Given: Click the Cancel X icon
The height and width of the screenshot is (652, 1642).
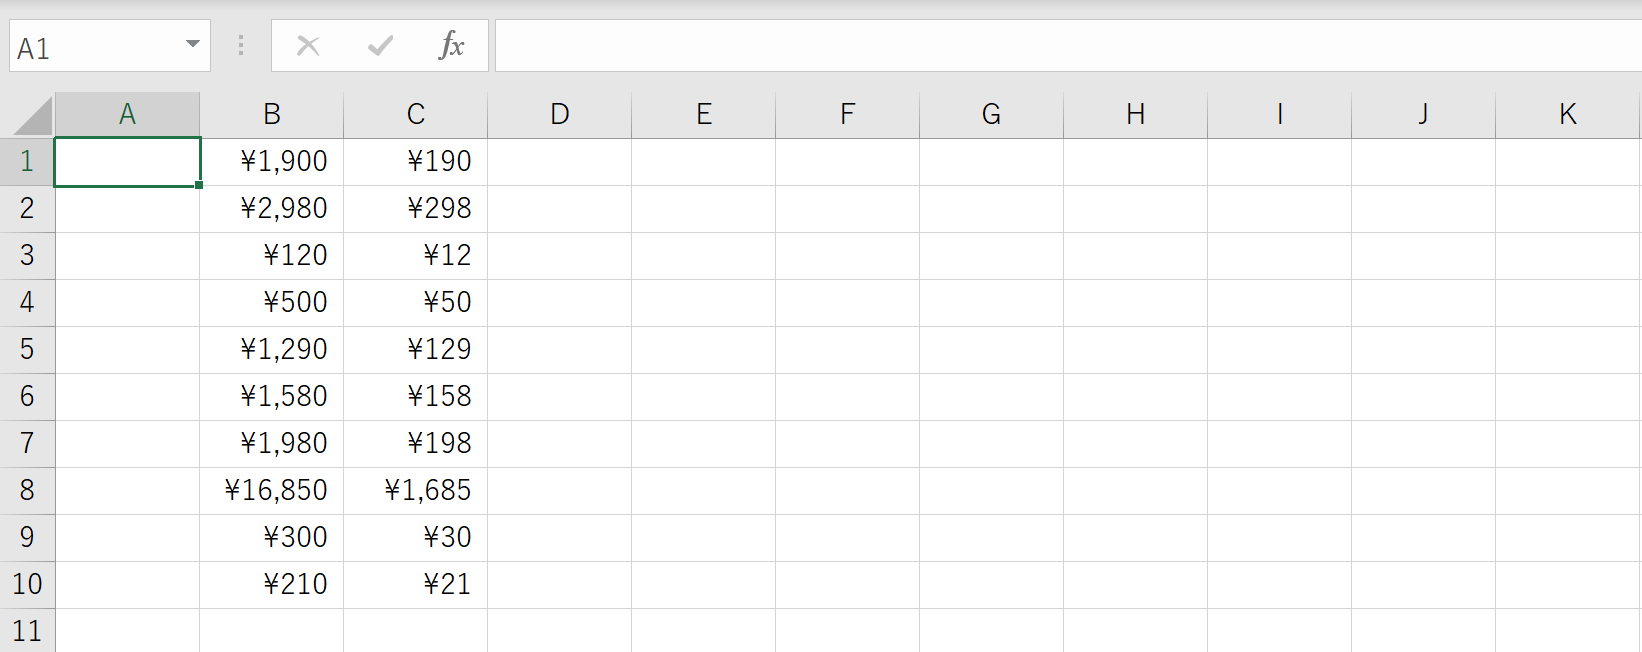Looking at the screenshot, I should 307,45.
